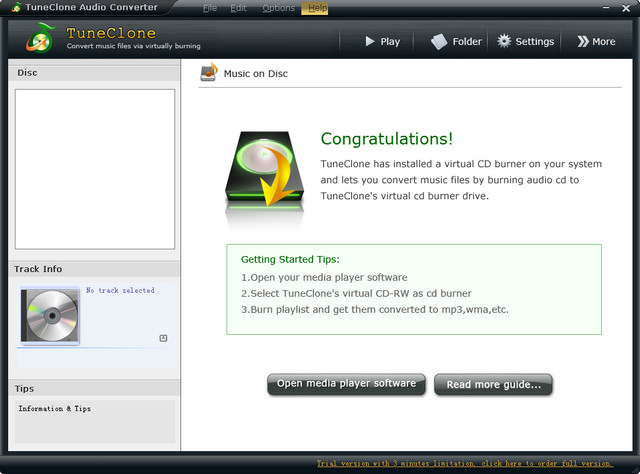Click the TuneClone logo icon
Viewport: 640px width, 474px height.
(39, 40)
